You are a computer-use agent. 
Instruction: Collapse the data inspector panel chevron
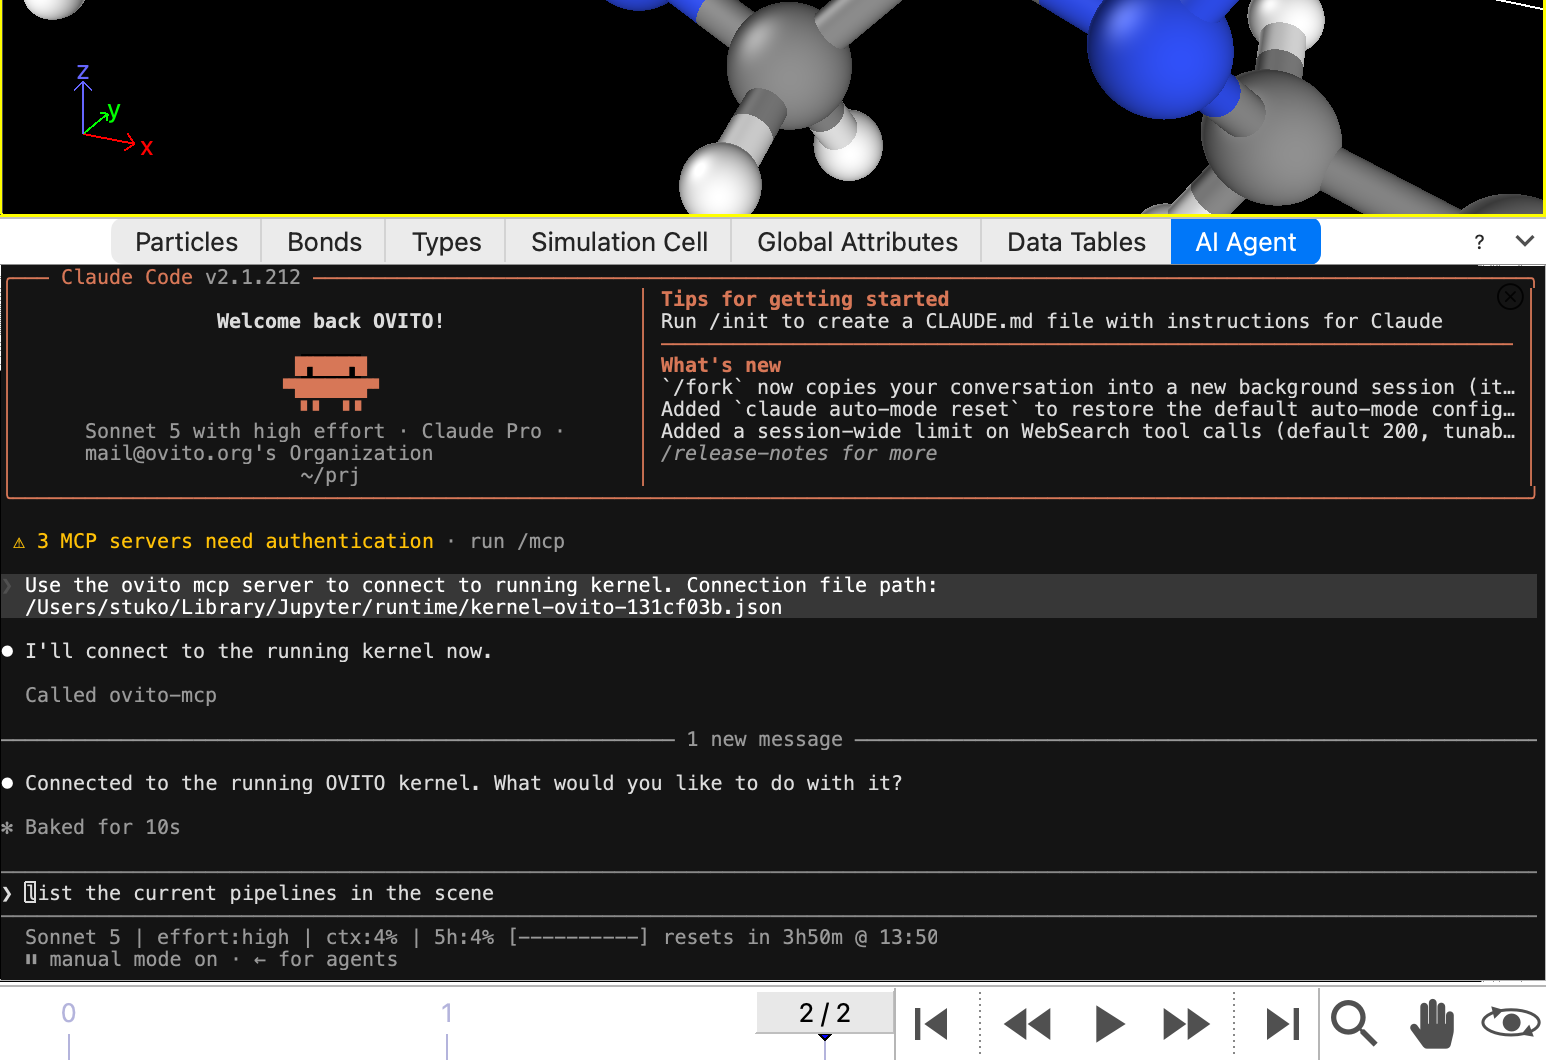tap(1525, 241)
